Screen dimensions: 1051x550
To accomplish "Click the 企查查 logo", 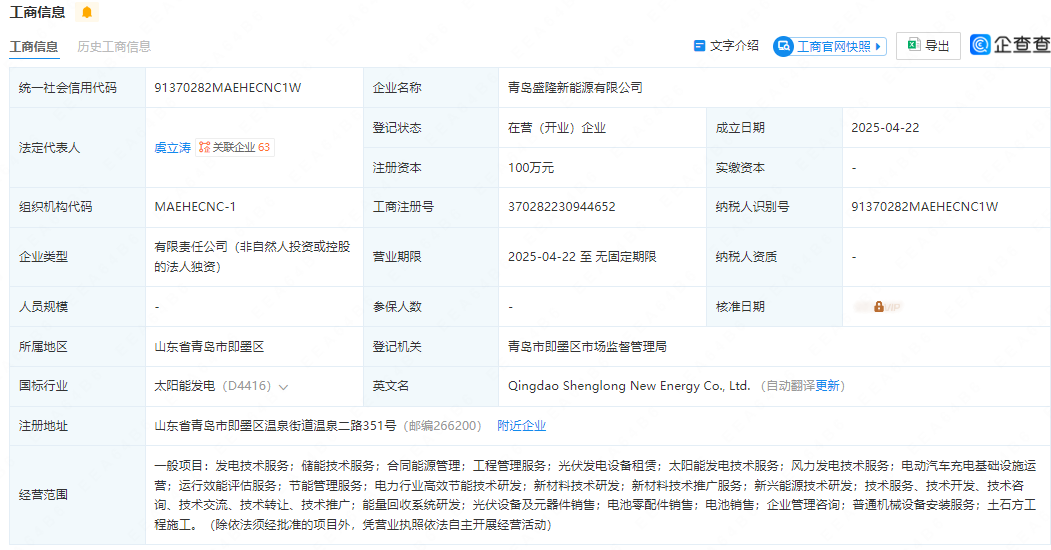I will pos(1009,45).
